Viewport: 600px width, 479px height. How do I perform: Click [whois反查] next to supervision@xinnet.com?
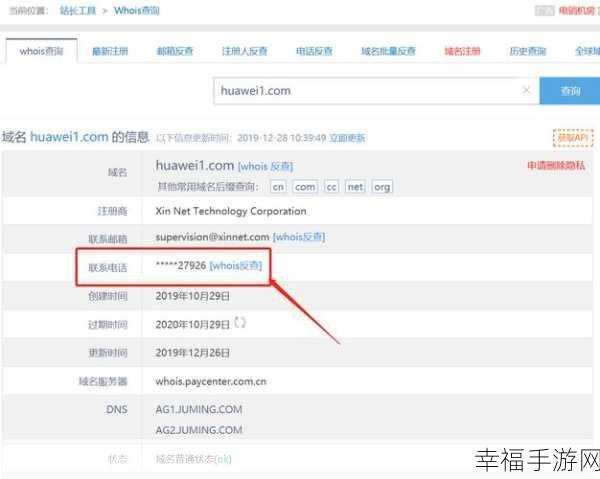[x=299, y=237]
